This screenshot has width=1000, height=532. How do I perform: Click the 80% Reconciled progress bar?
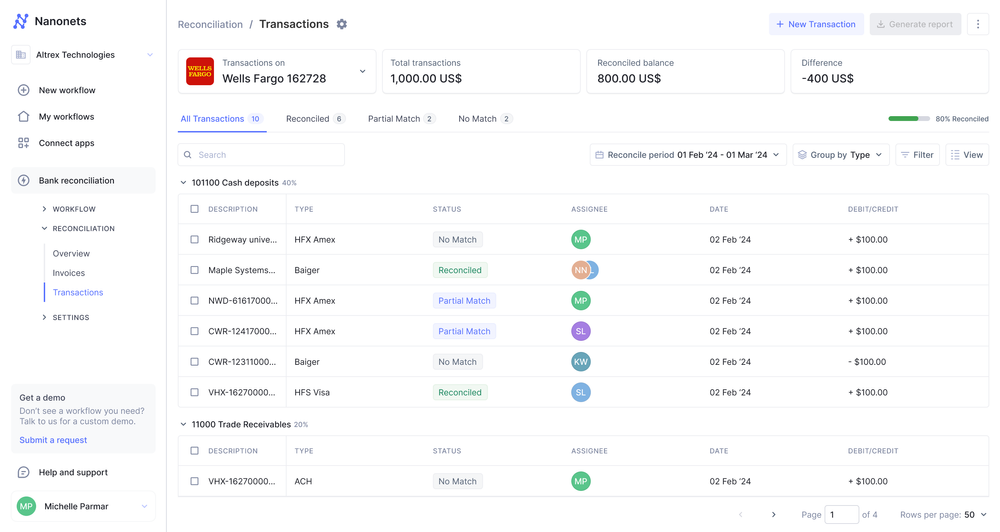(x=908, y=119)
